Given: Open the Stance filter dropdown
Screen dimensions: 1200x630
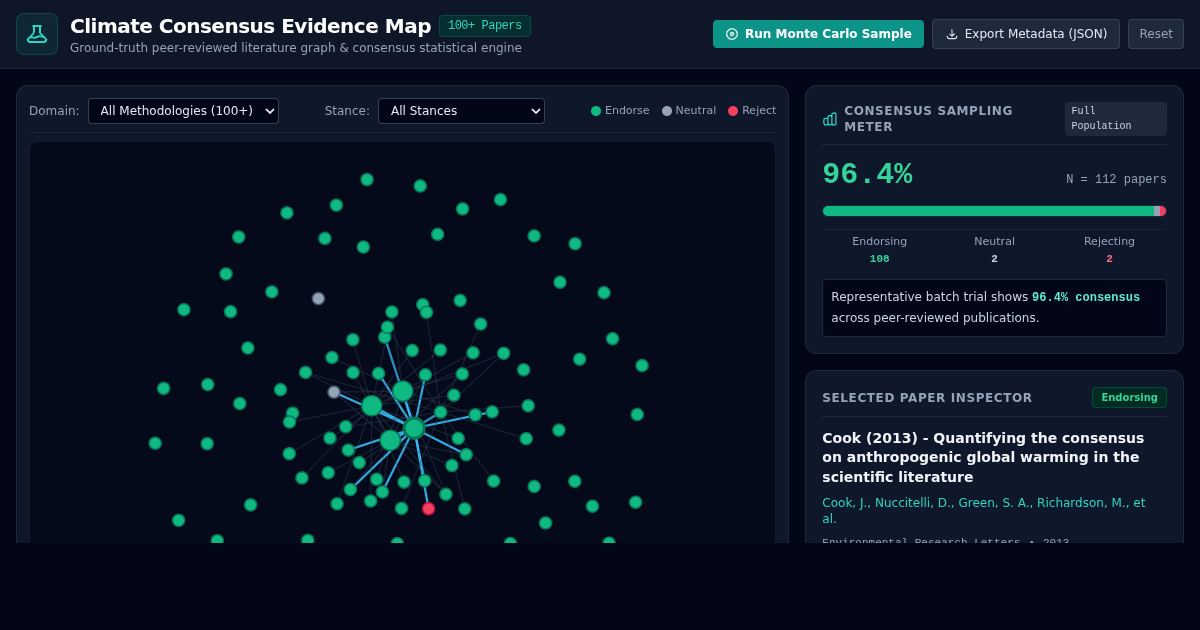Looking at the screenshot, I should (461, 111).
